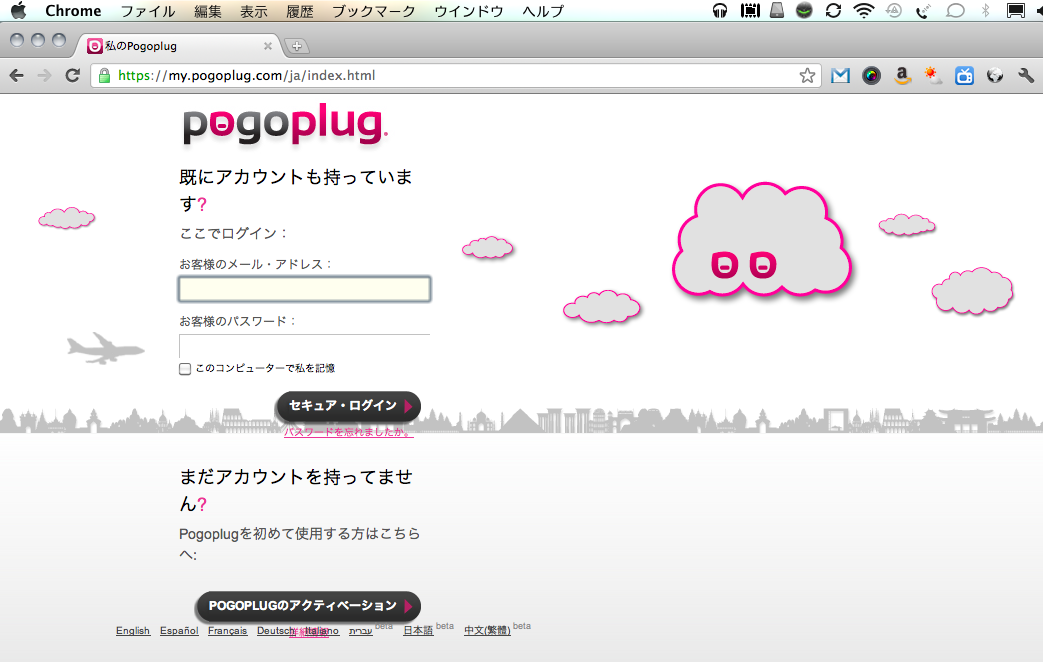Click the phone handset menu bar icon

[x=923, y=11]
